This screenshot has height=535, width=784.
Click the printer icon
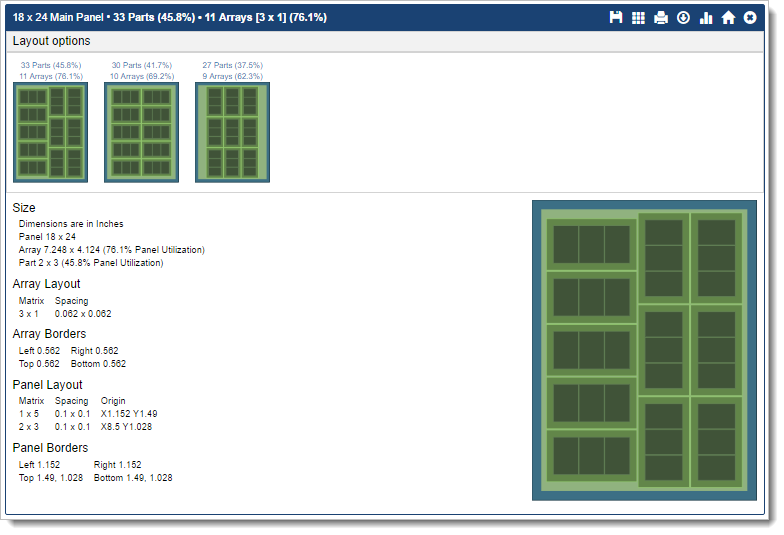pyautogui.click(x=661, y=18)
